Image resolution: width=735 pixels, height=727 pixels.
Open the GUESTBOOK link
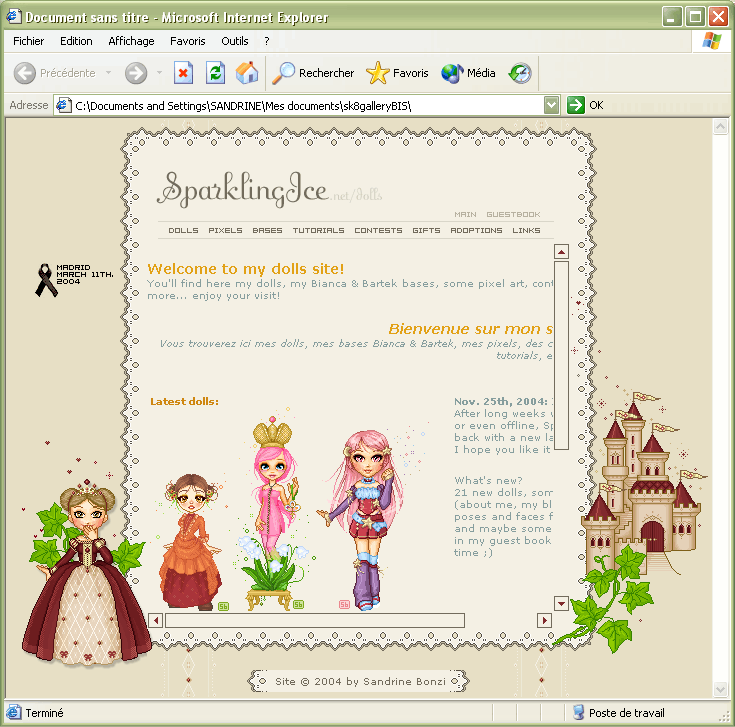click(513, 214)
